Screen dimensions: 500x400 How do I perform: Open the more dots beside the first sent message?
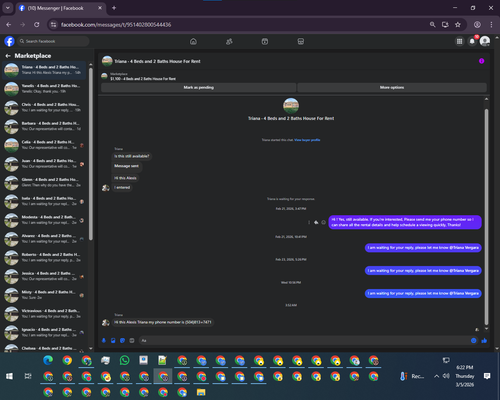309,222
